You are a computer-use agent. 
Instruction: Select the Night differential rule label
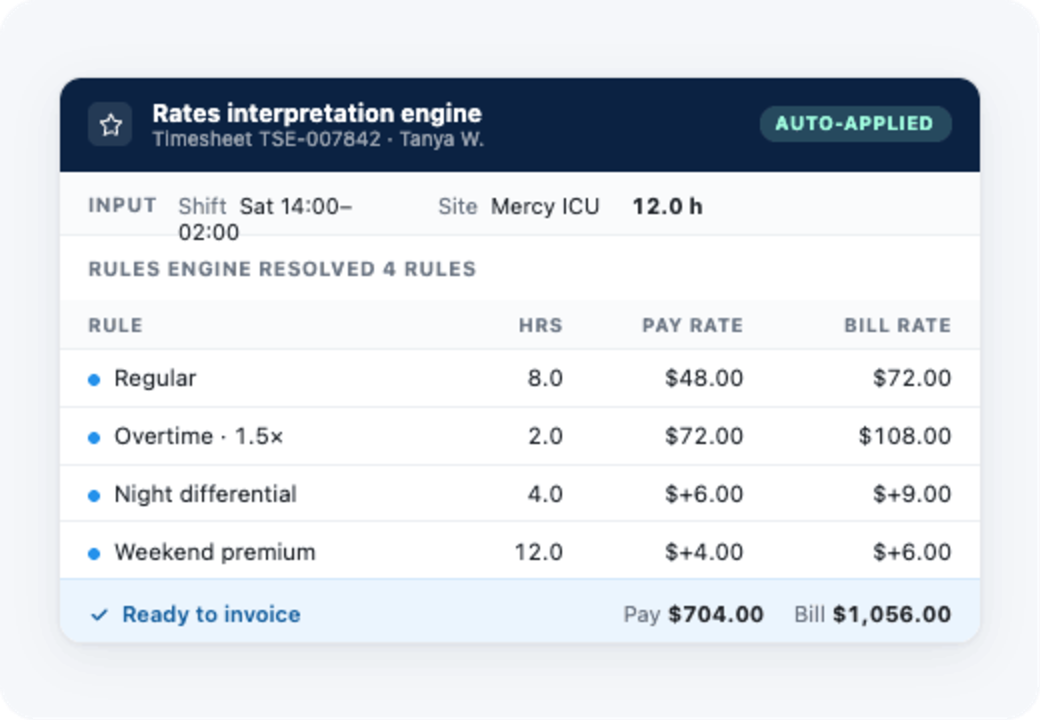(x=206, y=494)
